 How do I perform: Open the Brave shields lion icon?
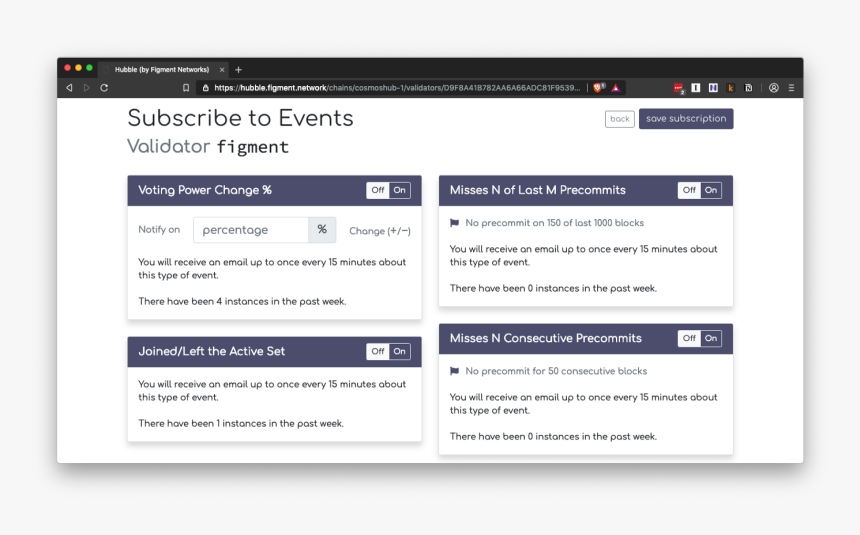598,88
